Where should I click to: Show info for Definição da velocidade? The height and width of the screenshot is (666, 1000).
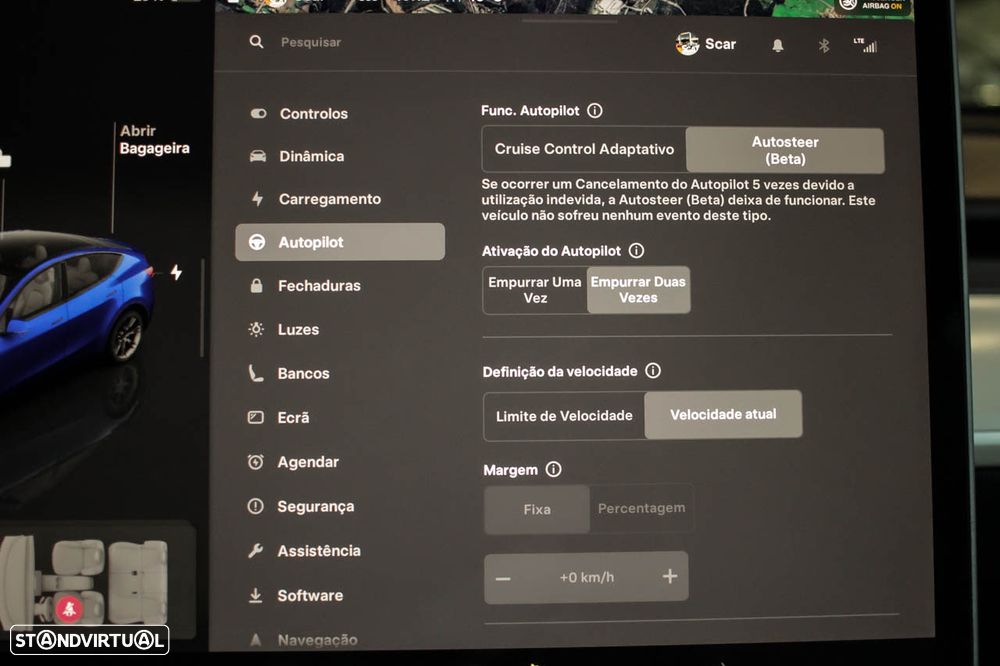(x=653, y=371)
